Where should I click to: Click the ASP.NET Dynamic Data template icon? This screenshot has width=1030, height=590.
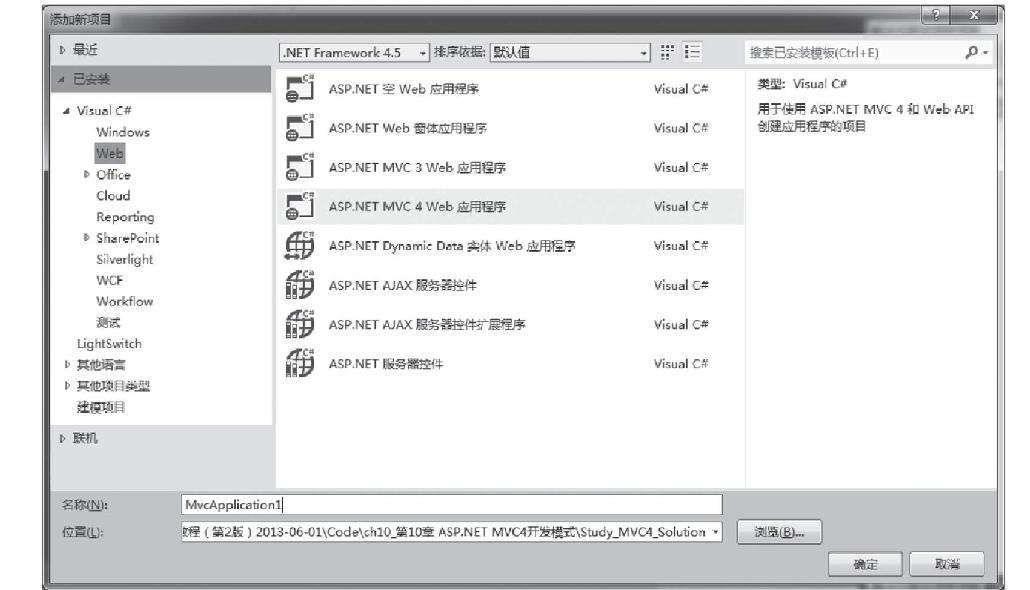tap(300, 246)
